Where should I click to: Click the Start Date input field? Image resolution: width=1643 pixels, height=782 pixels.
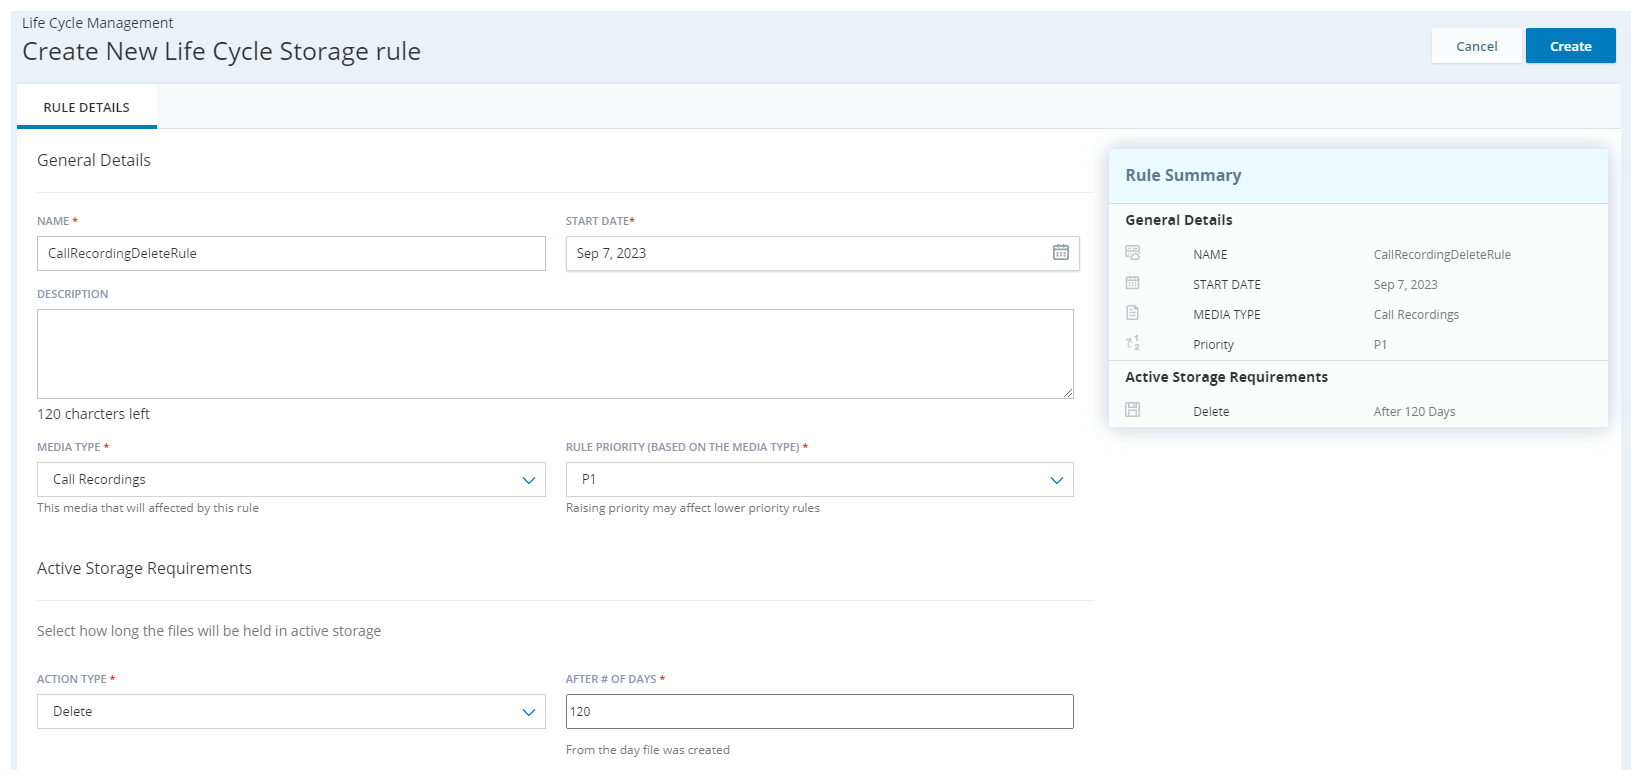pos(805,254)
